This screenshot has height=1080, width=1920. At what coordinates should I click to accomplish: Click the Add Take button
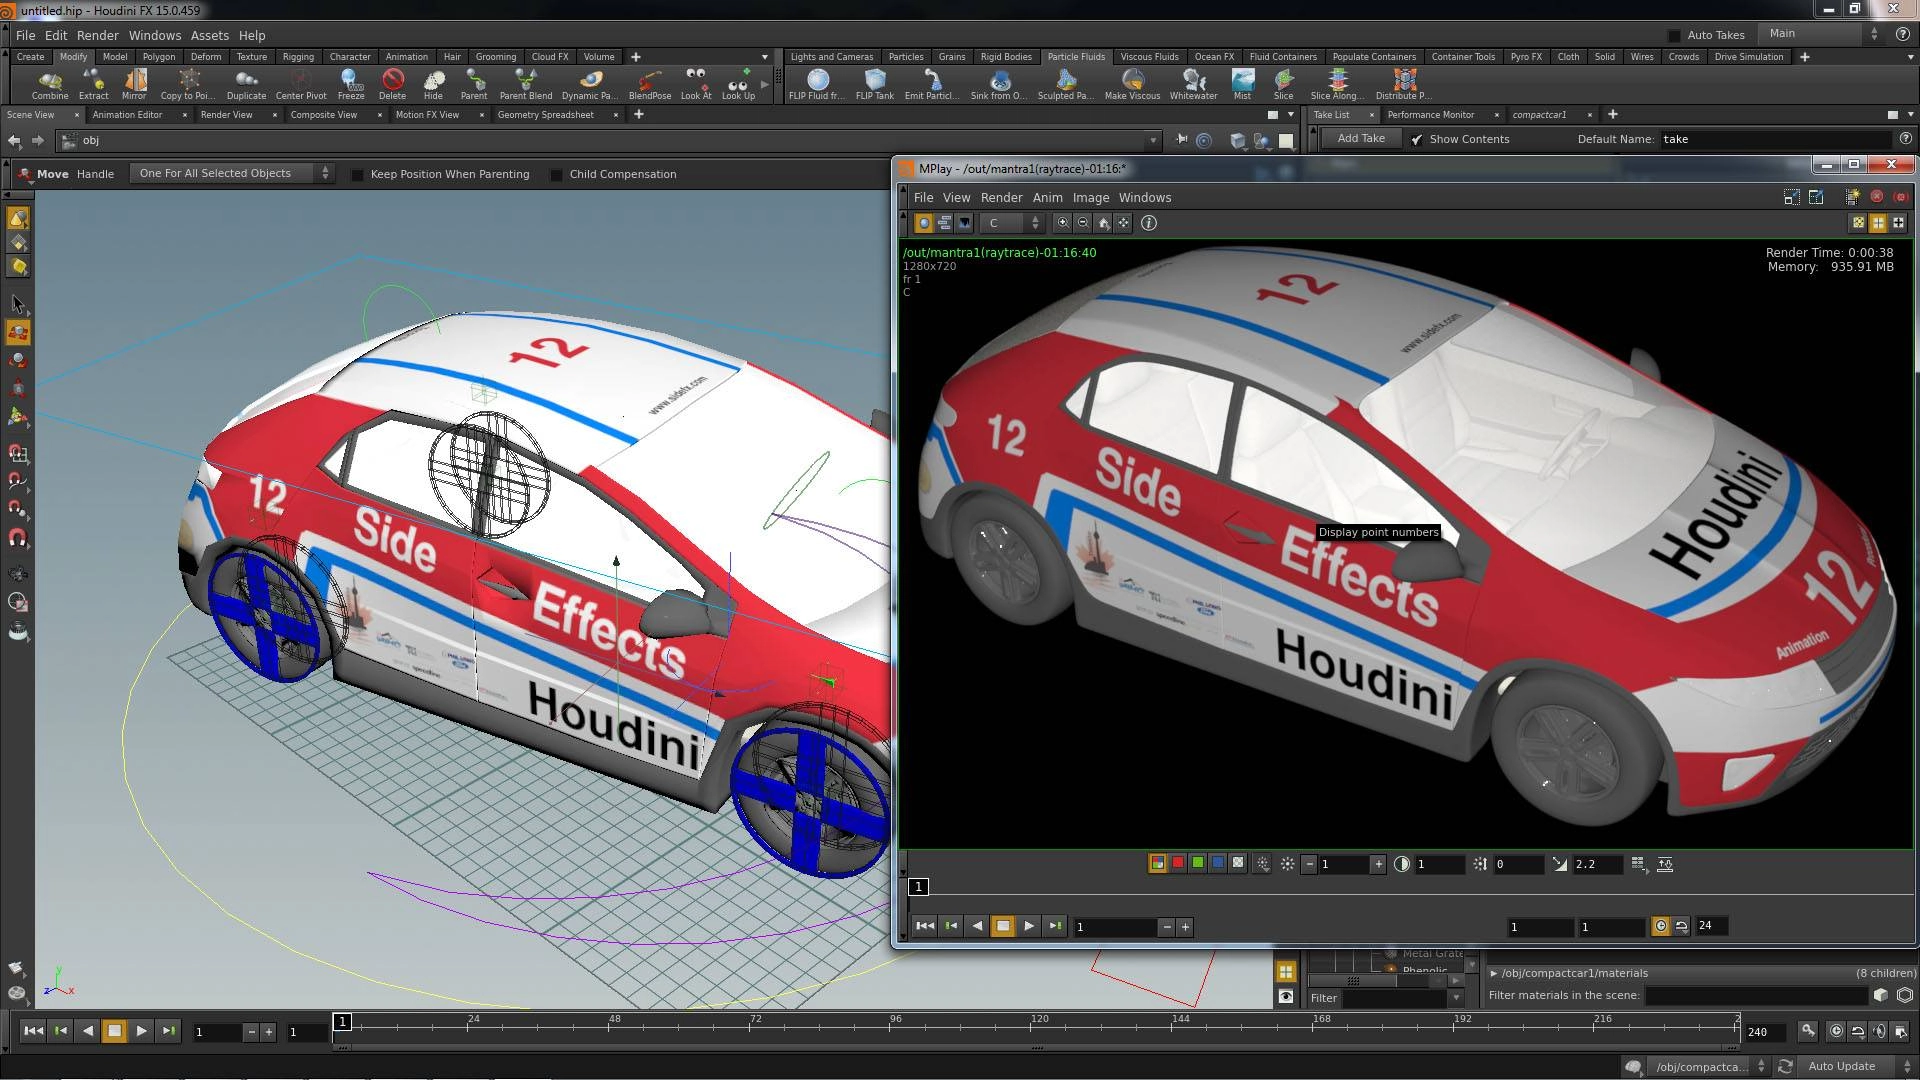click(x=1361, y=139)
